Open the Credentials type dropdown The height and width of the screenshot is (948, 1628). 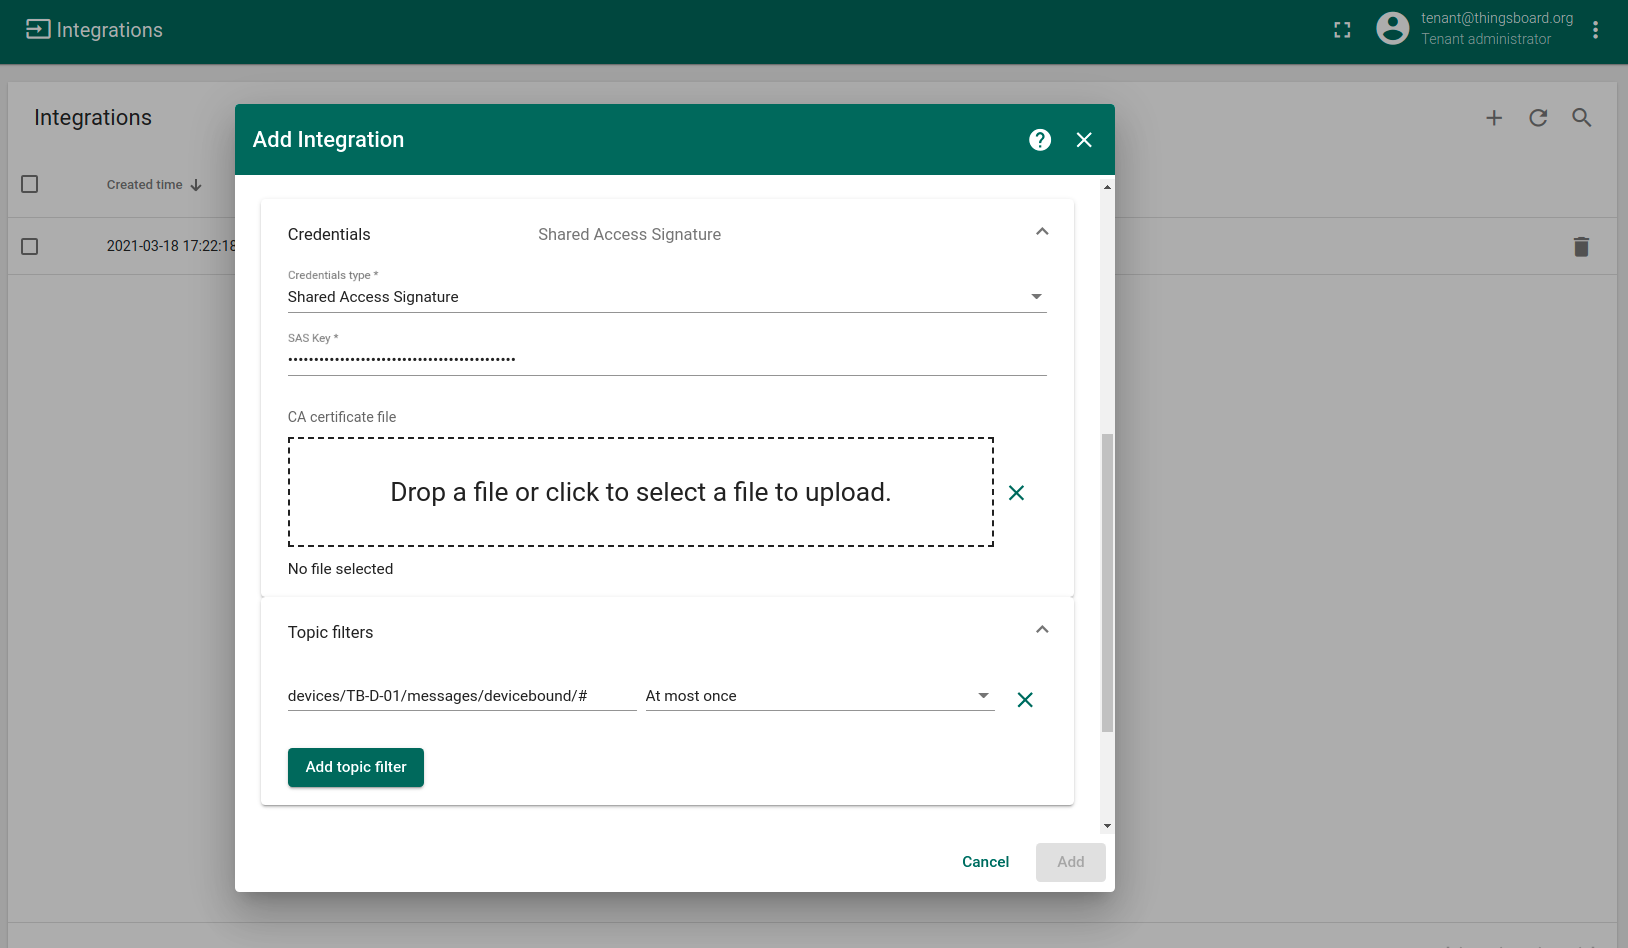coord(667,297)
